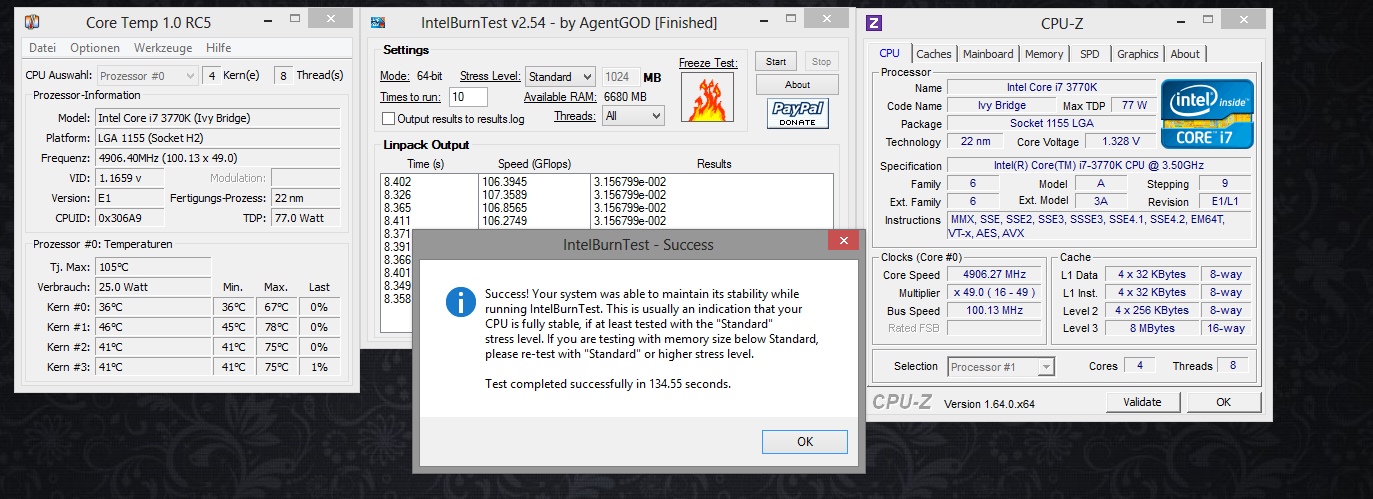
Task: Click the Available RAM 6680 MB value
Action: (626, 97)
